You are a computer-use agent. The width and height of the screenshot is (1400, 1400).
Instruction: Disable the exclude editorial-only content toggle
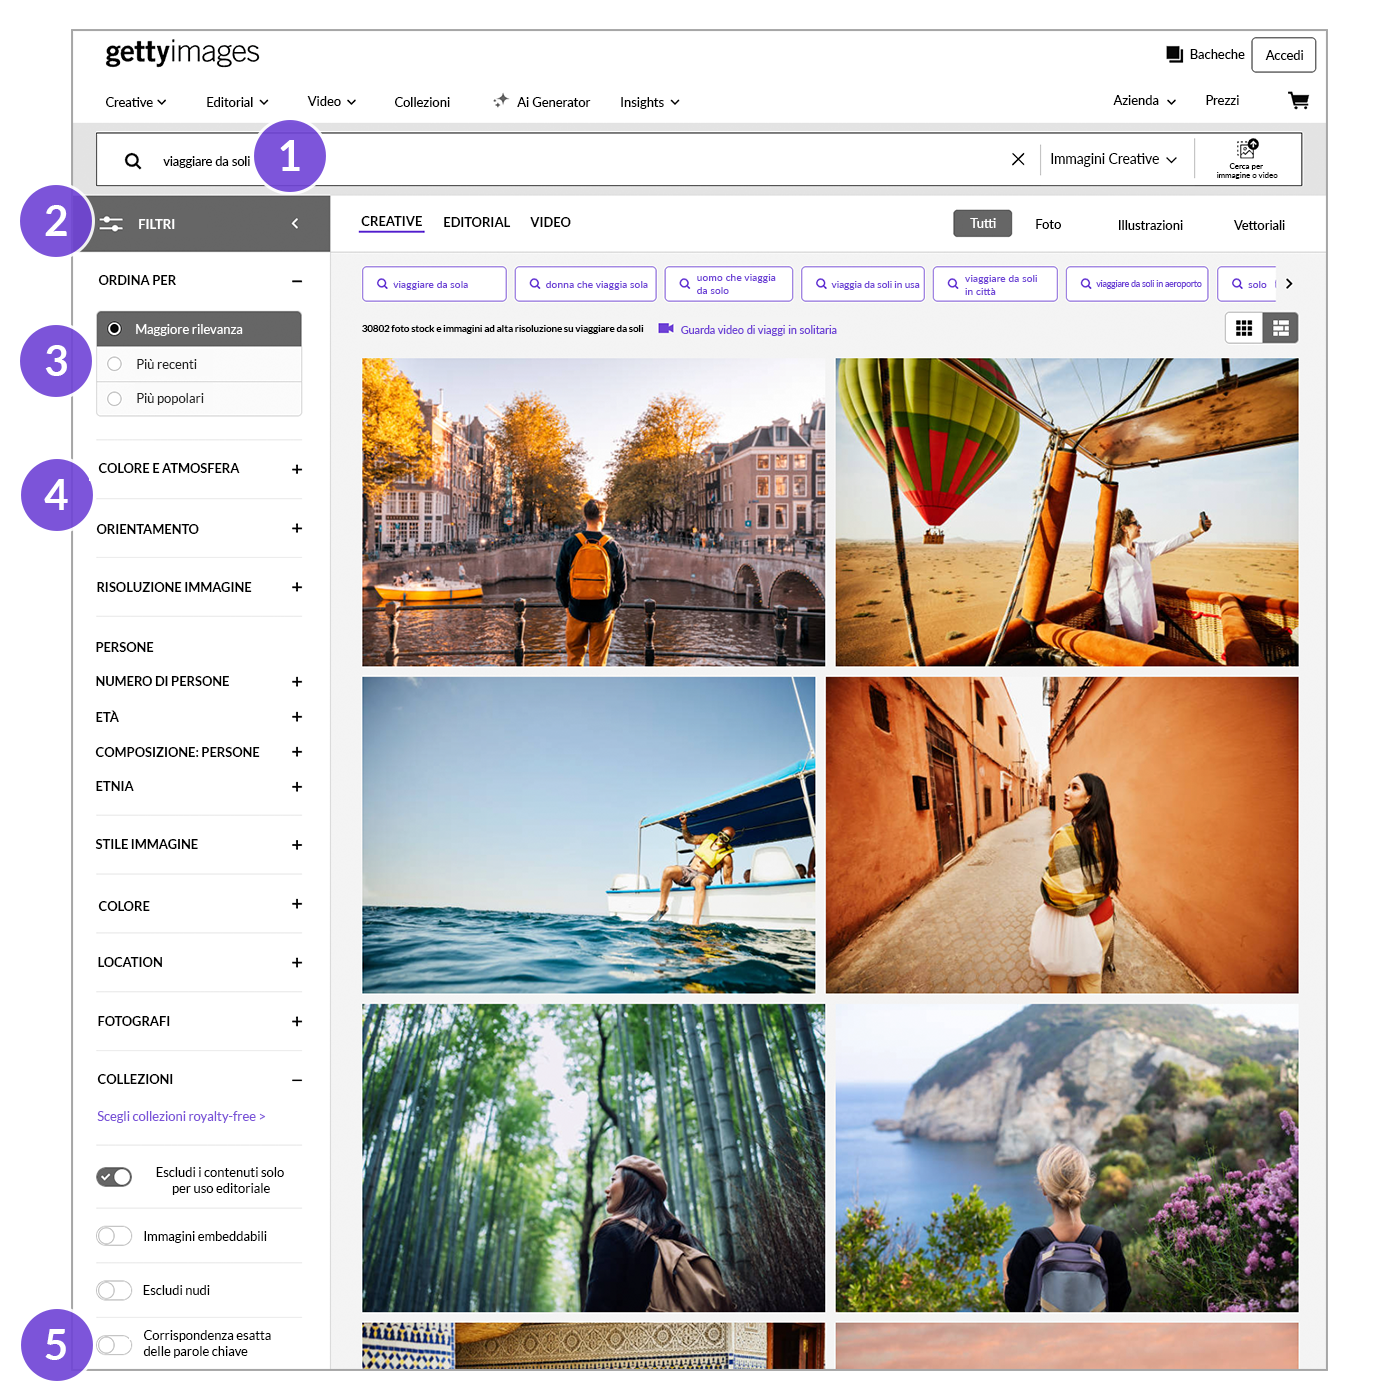pyautogui.click(x=114, y=1177)
